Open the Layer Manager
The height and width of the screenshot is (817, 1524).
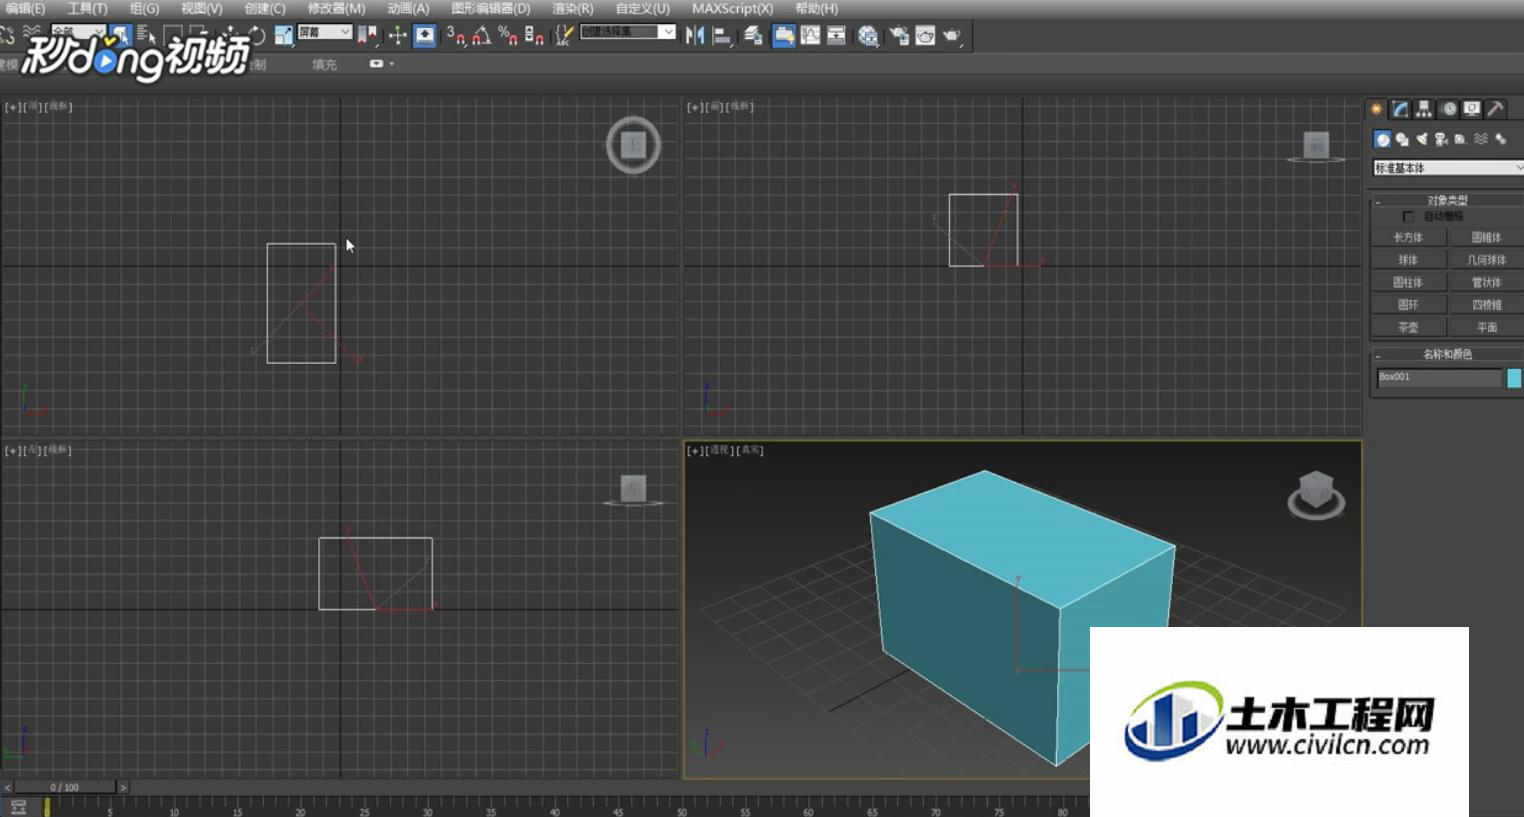753,36
